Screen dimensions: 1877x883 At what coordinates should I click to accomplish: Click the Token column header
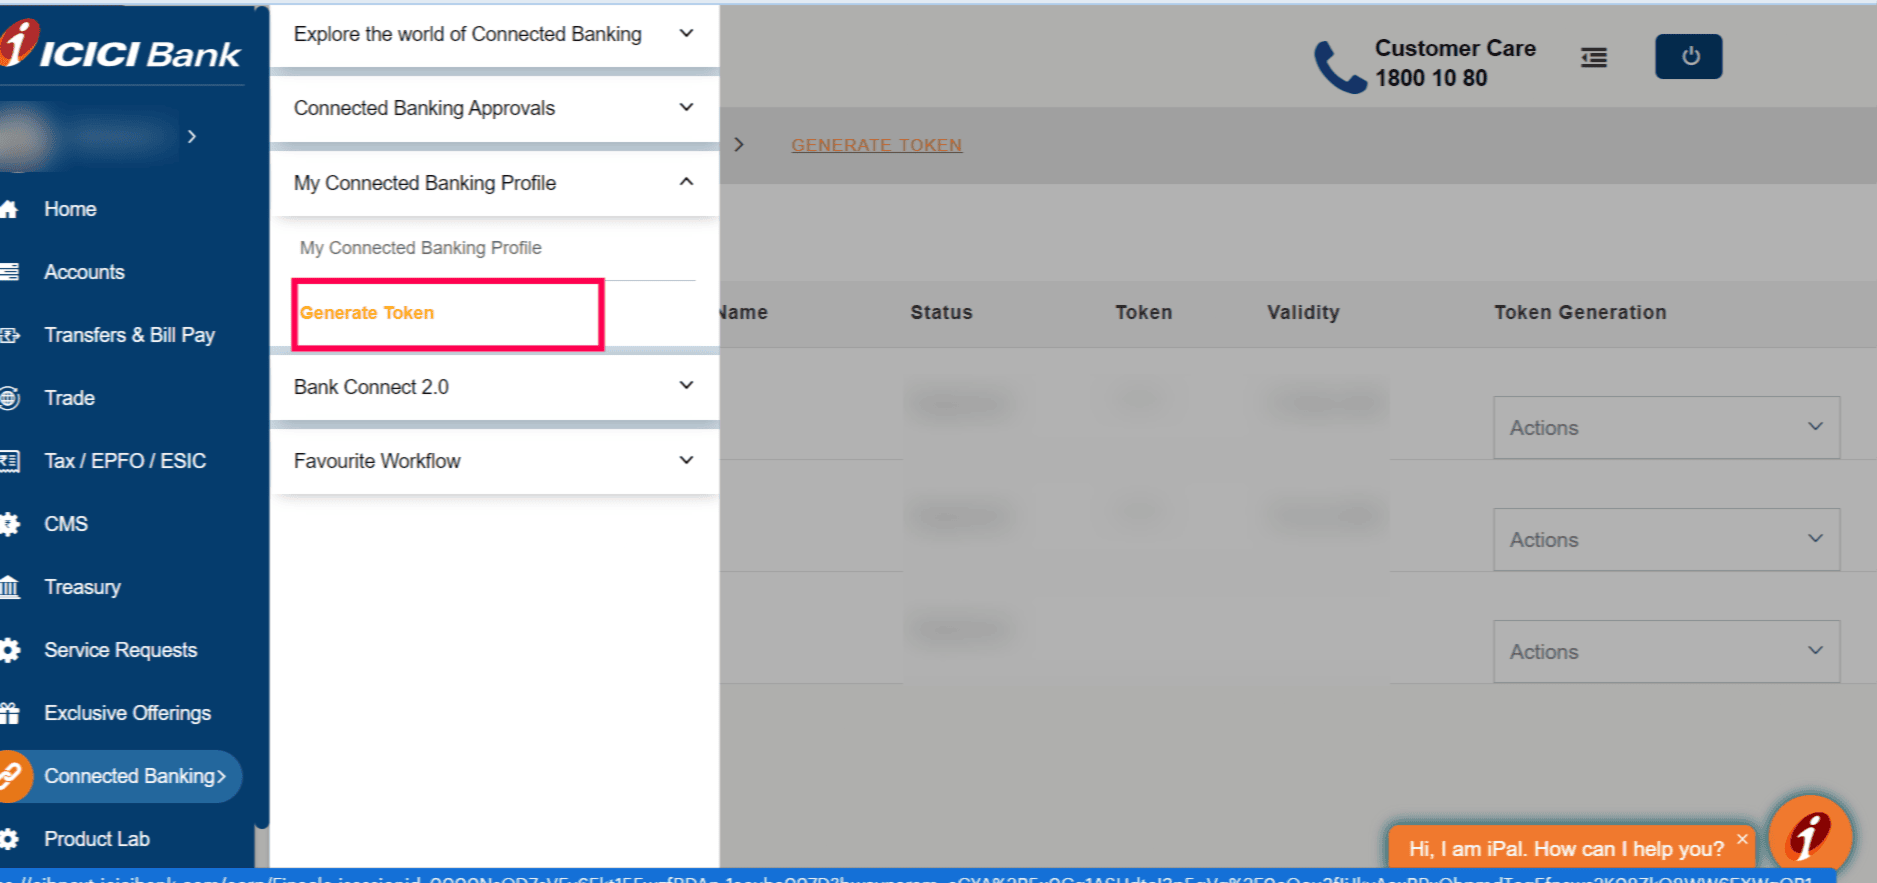1143,313
